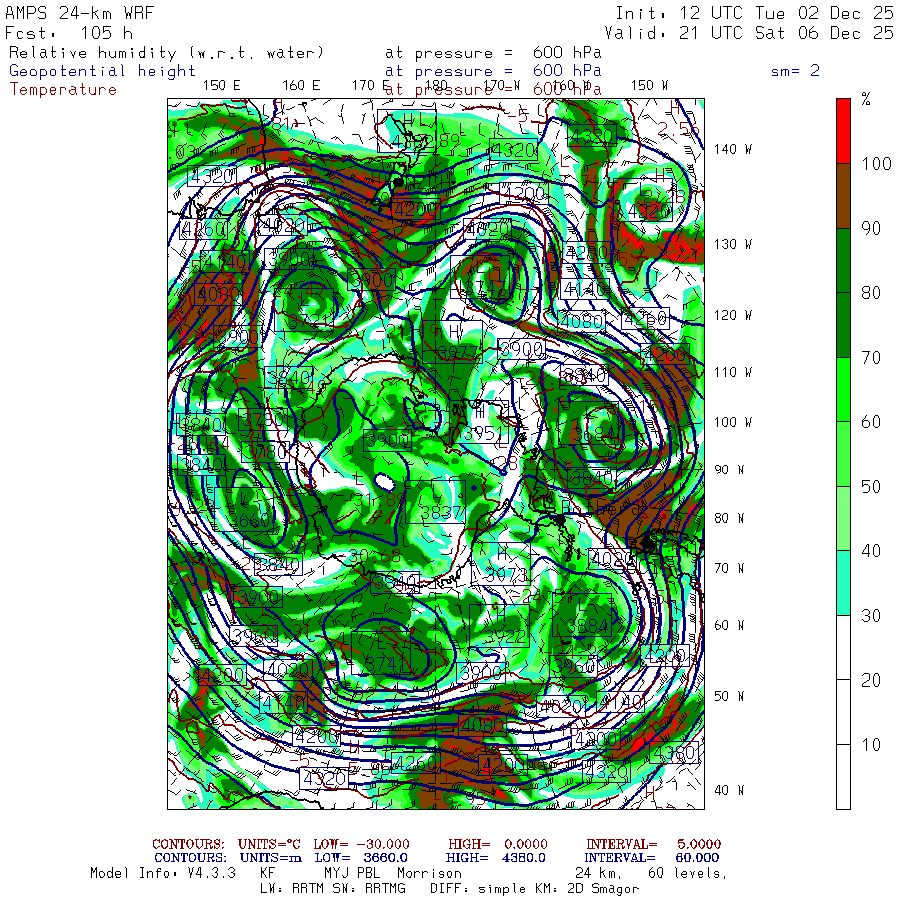Click the 3837 height contour label
Image resolution: width=900 pixels, height=900 pixels.
tap(442, 513)
